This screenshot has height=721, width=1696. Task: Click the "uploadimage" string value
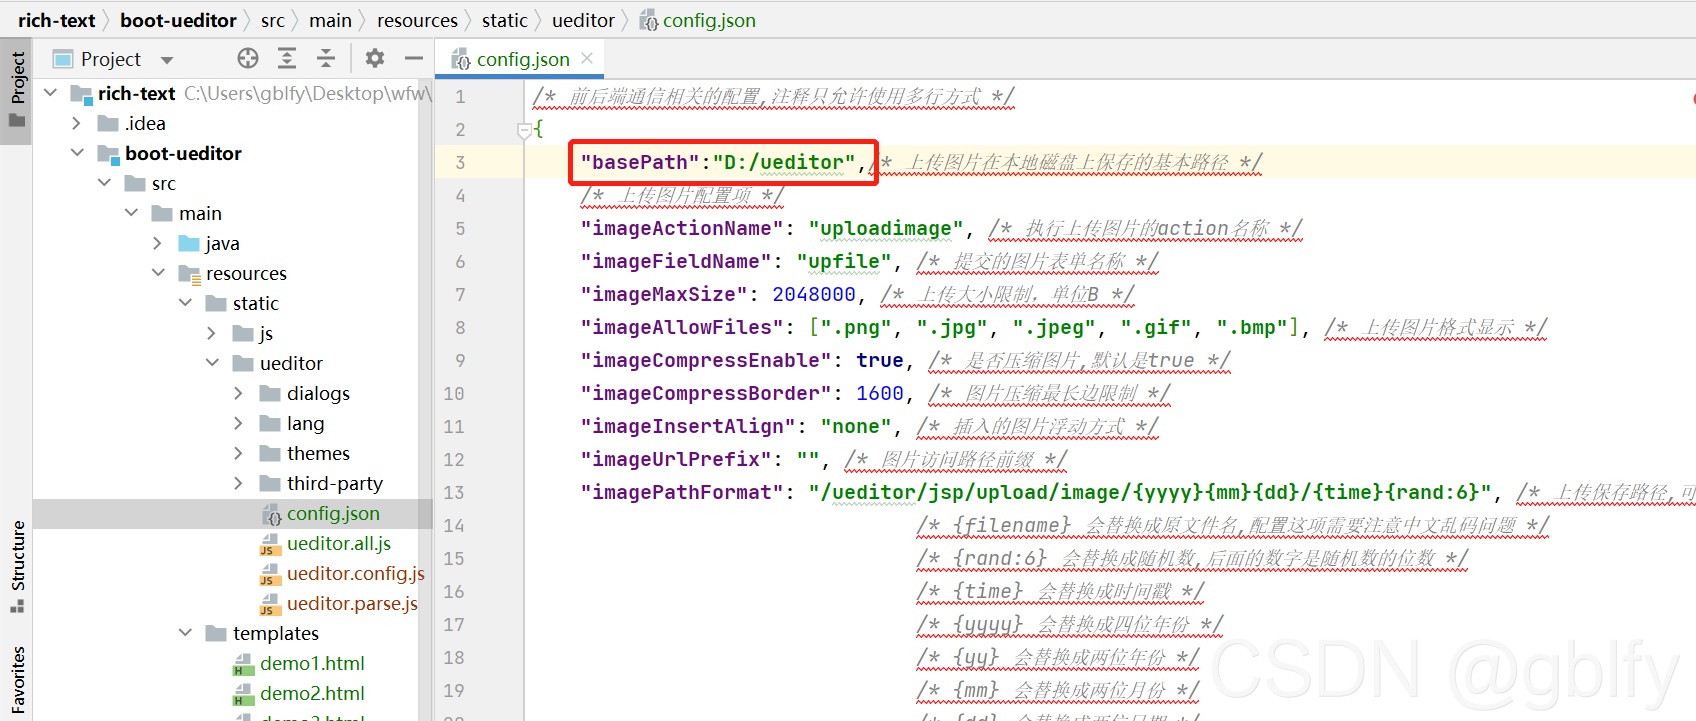tap(886, 228)
